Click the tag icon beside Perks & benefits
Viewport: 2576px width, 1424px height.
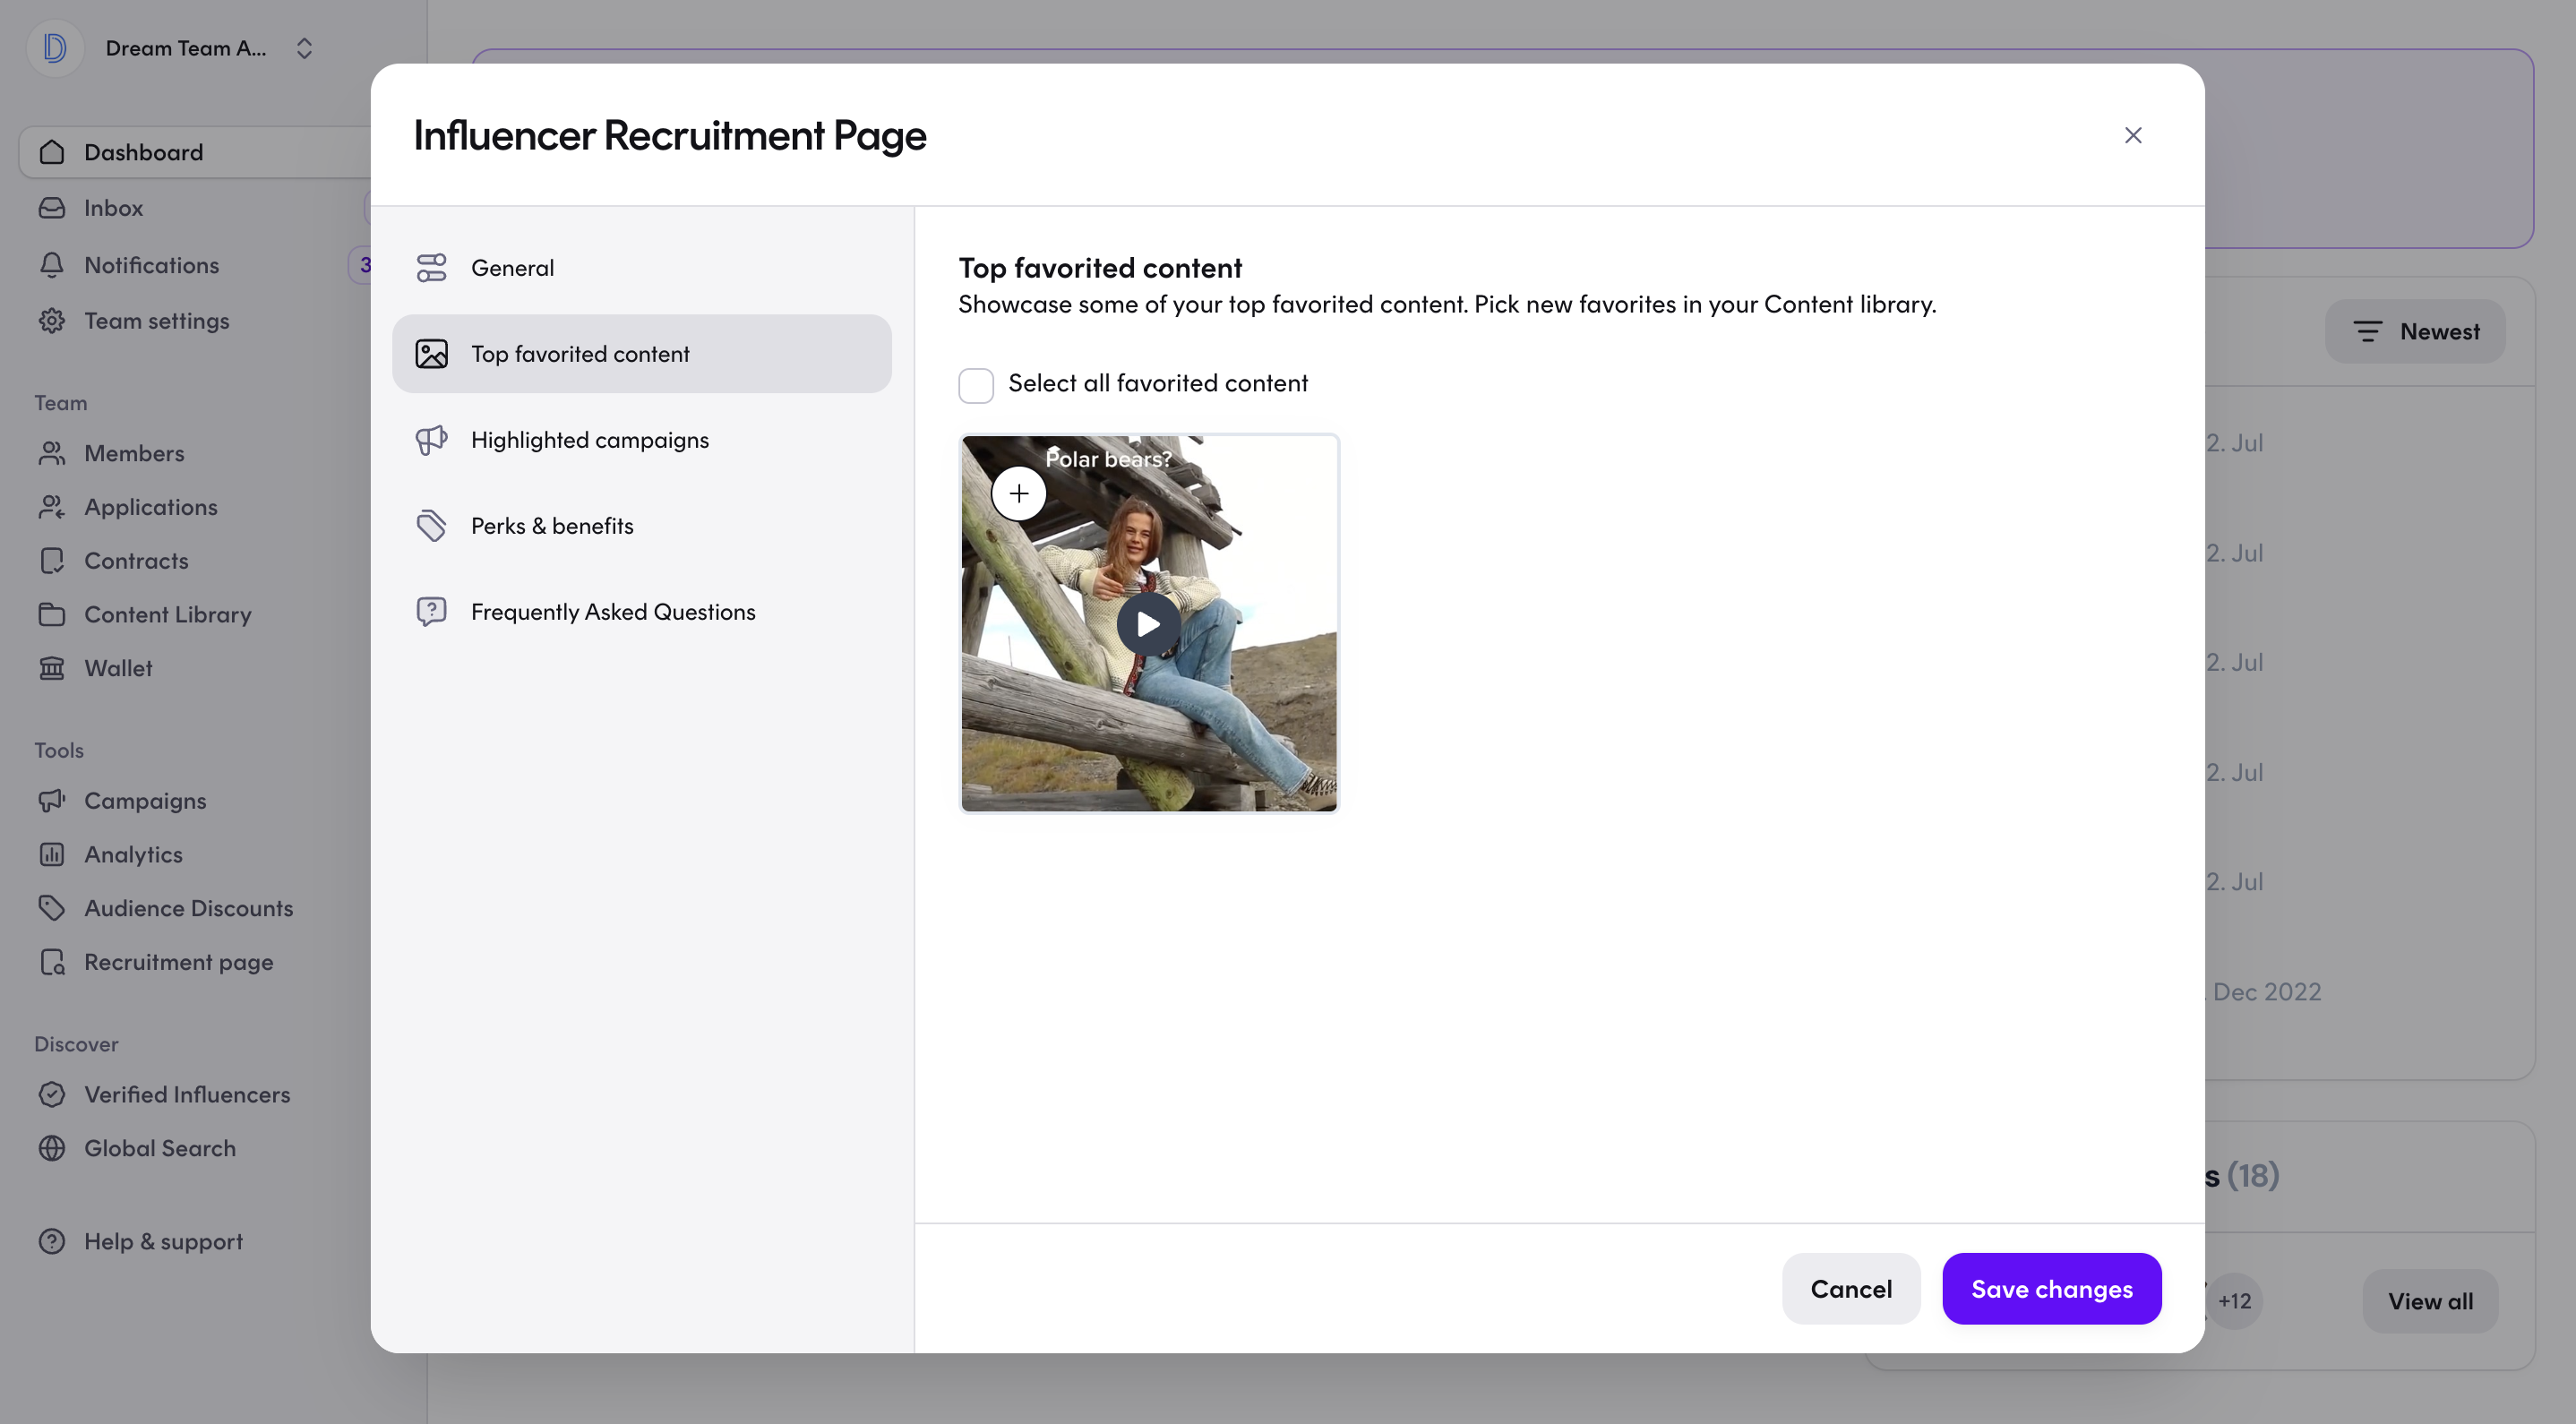coord(431,526)
